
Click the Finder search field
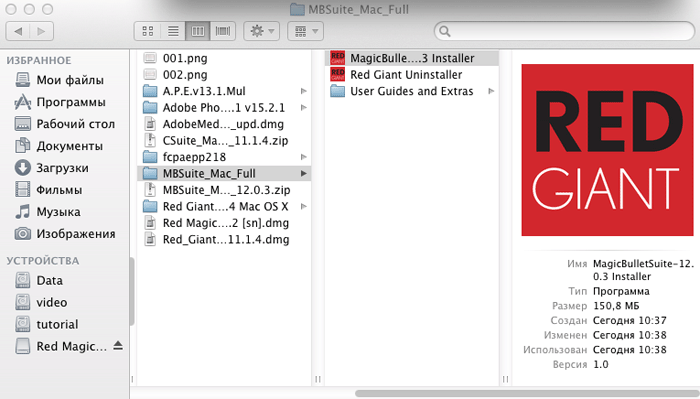pos(564,31)
